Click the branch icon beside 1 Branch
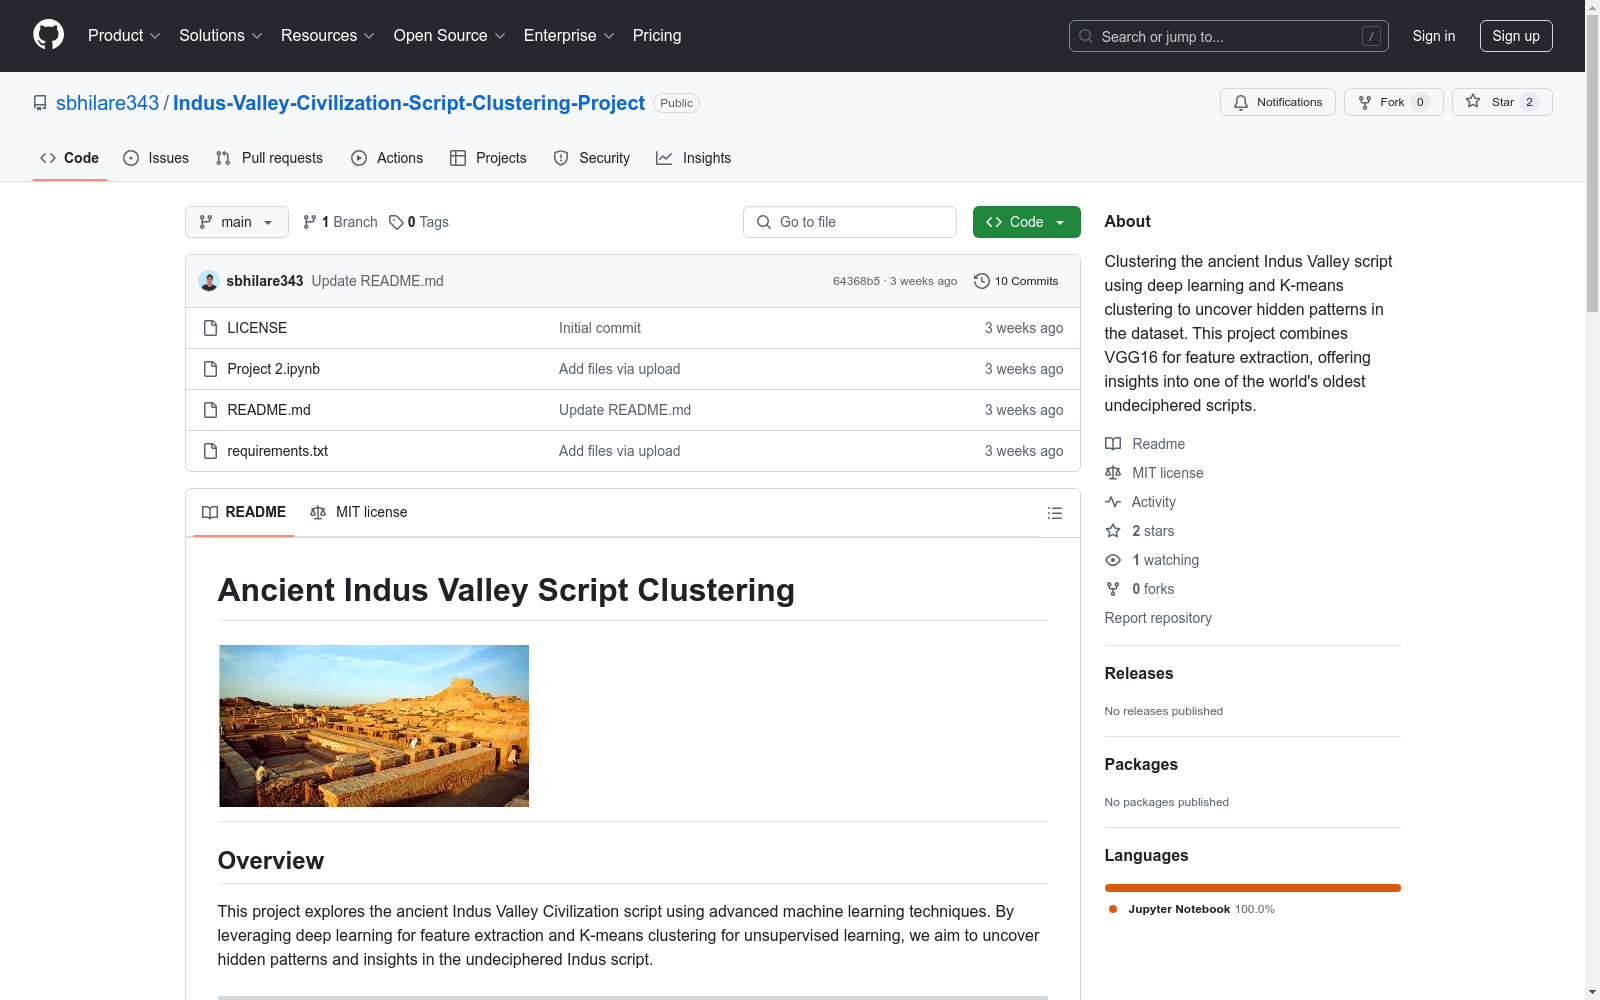The height and width of the screenshot is (1000, 1600). [310, 222]
